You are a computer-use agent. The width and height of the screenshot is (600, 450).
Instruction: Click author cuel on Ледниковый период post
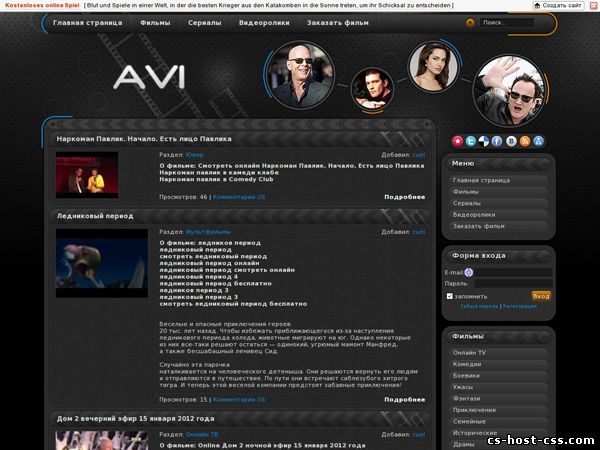pyautogui.click(x=419, y=232)
